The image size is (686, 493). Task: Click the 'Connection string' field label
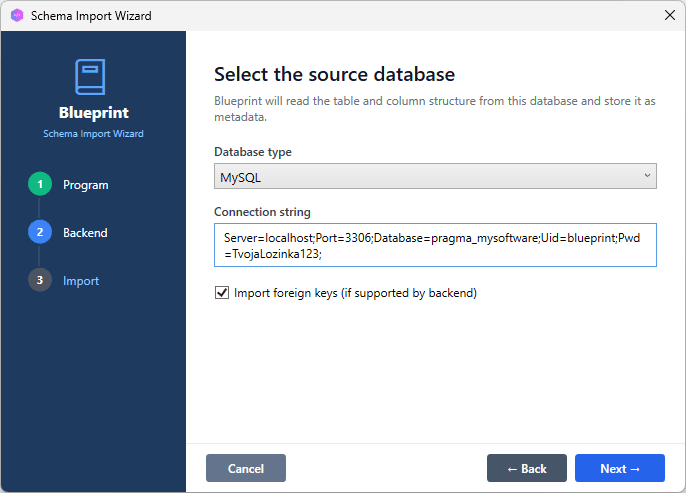pyautogui.click(x=262, y=212)
